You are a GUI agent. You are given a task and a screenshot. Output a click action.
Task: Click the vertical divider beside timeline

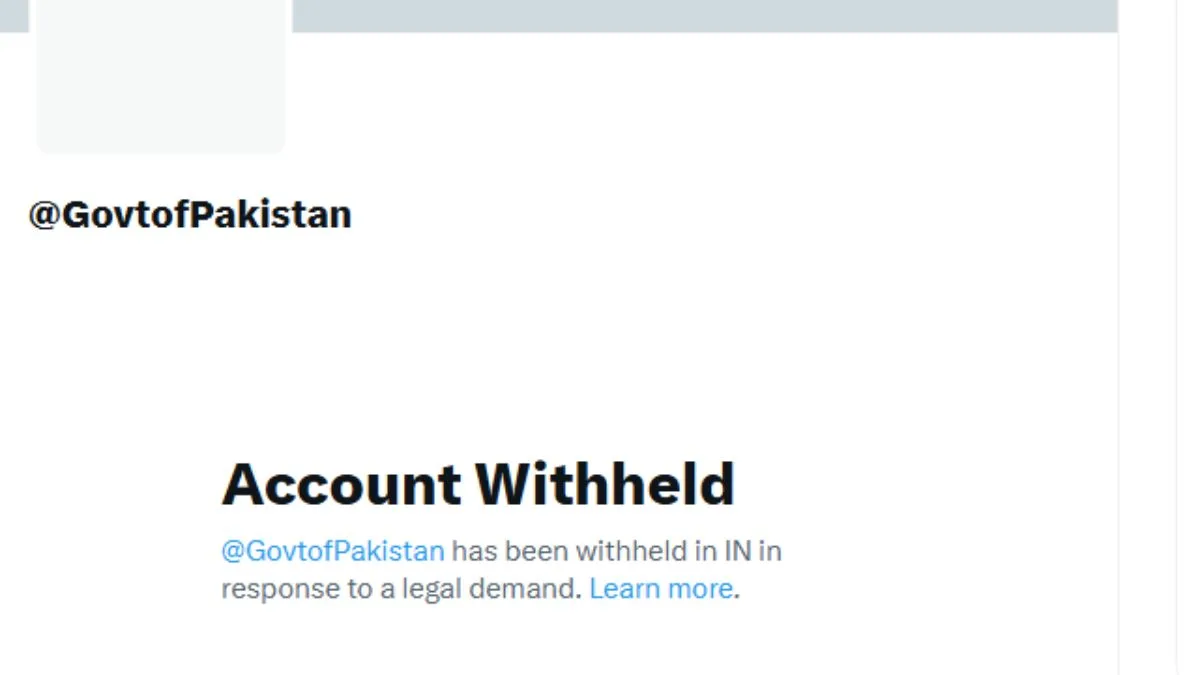pyautogui.click(x=1119, y=337)
